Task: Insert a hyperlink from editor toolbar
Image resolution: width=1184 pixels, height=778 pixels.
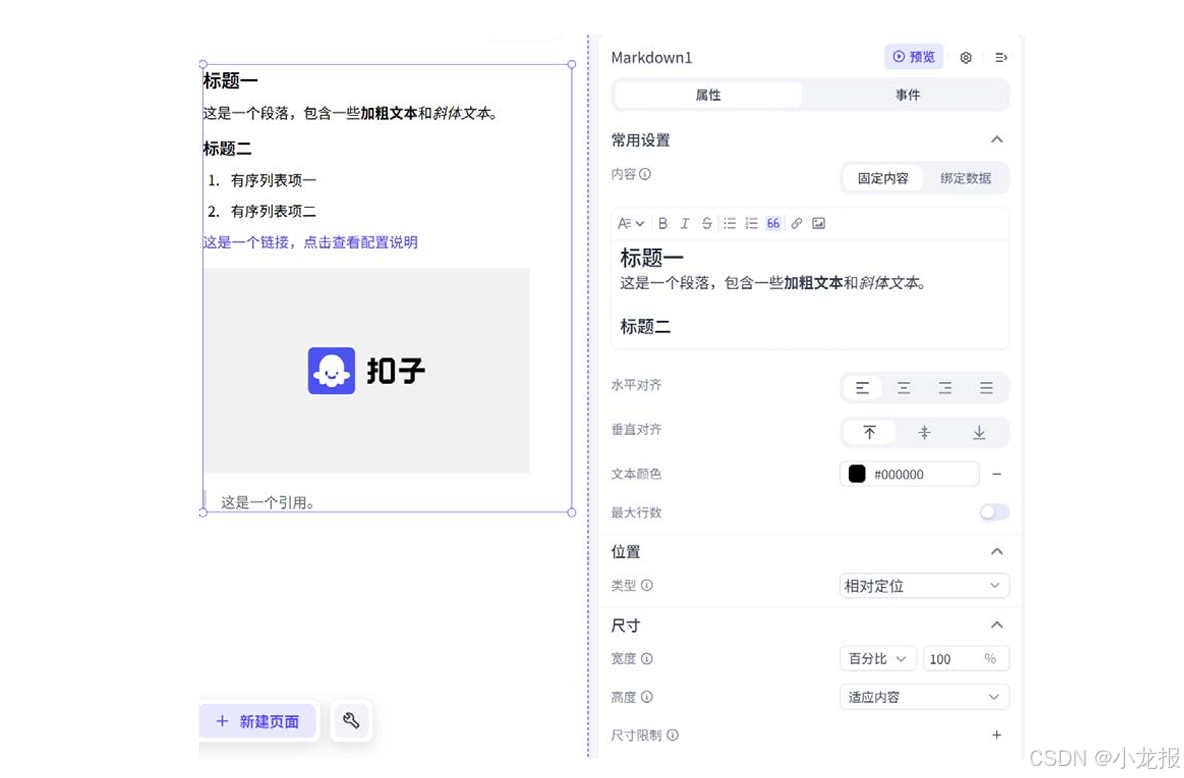Action: pos(796,224)
